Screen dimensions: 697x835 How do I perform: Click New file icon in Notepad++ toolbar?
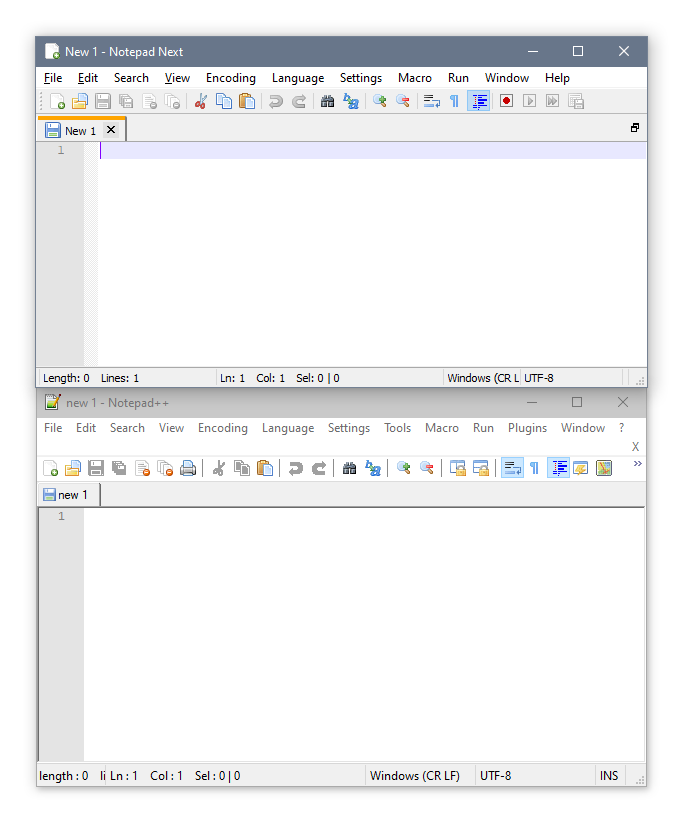(x=51, y=468)
